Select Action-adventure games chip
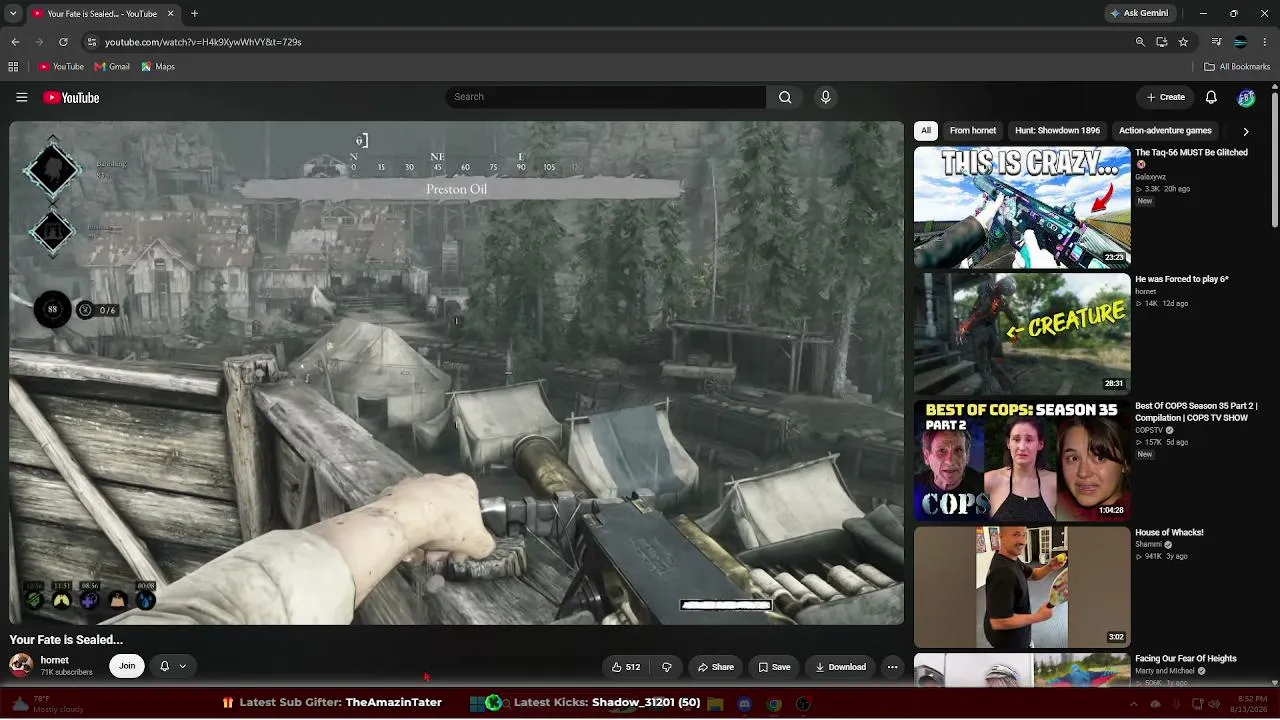The height and width of the screenshot is (720, 1280). click(x=1165, y=131)
